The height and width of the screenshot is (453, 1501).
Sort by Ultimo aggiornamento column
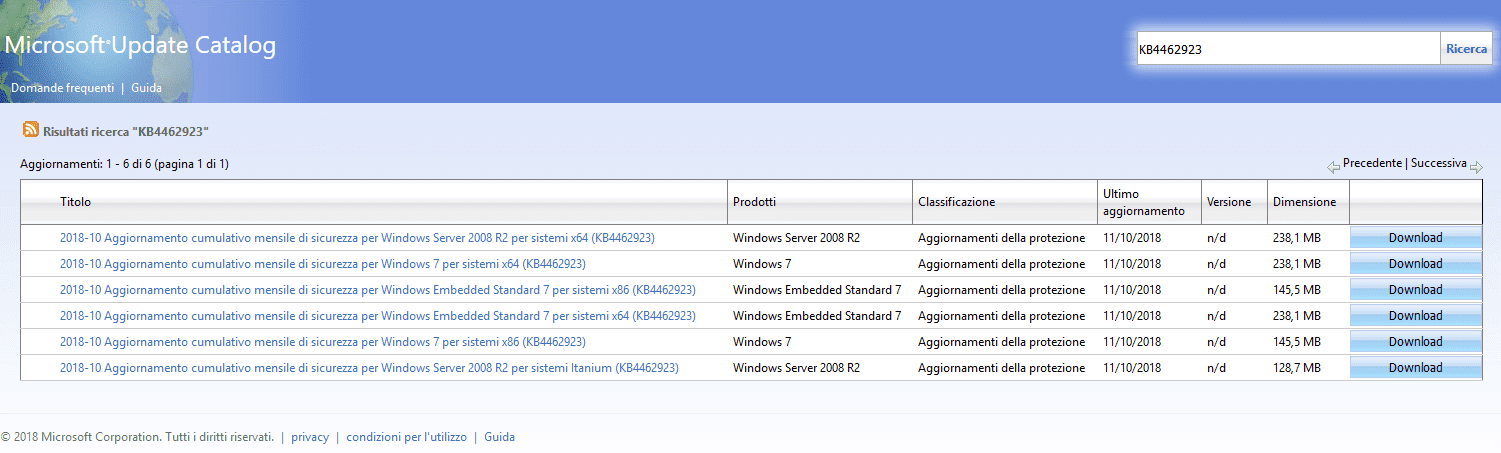(1144, 202)
